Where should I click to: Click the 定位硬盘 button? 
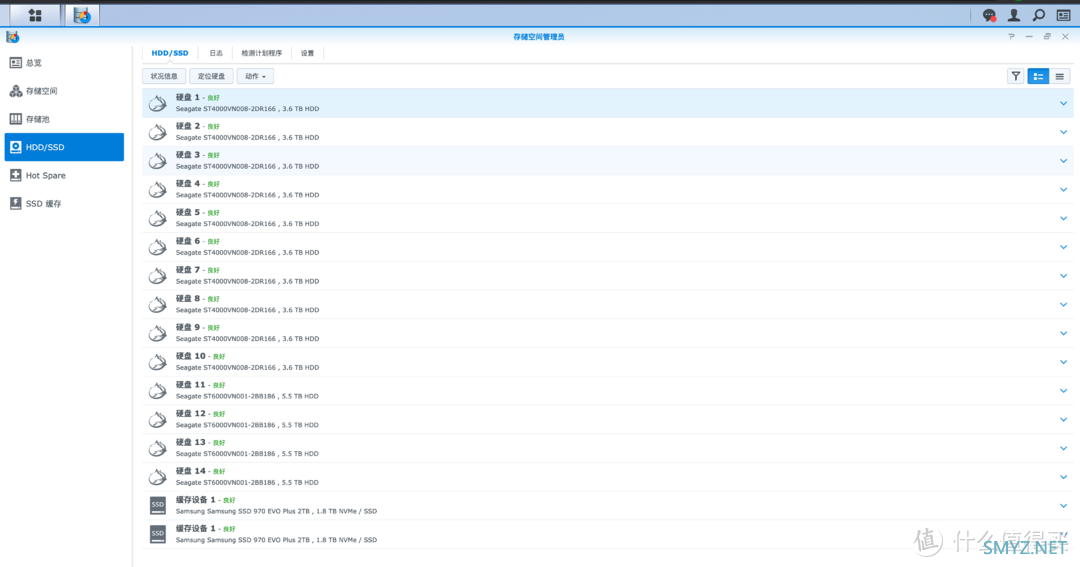click(211, 76)
